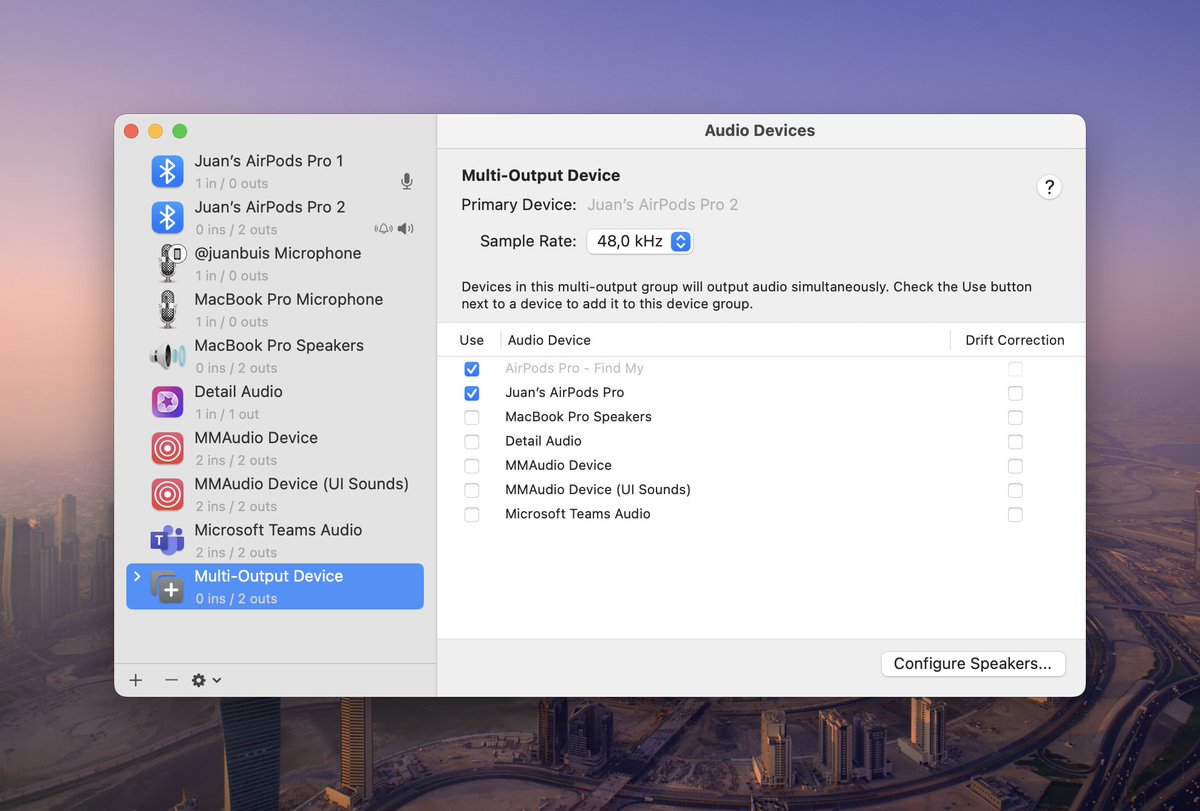Viewport: 1200px width, 811px height.
Task: Click Bluetooth icon of Juan's AirPods Pro 2
Action: 167,217
